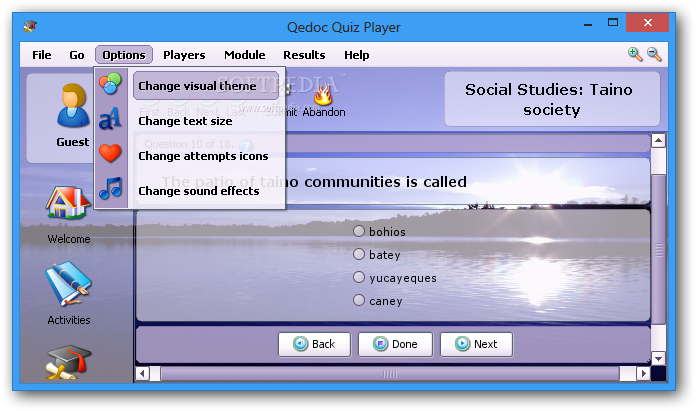Open the Players menu
The image size is (696, 411).
coord(184,55)
